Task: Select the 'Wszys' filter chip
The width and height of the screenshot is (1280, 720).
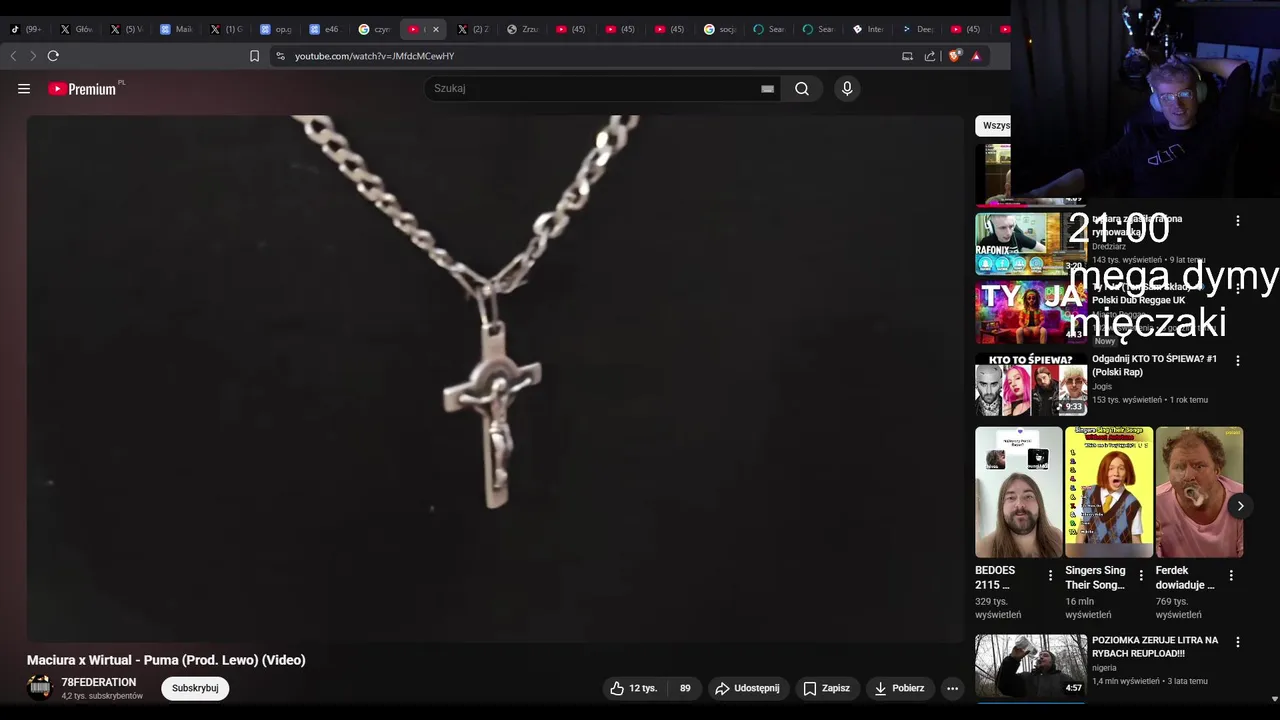Action: click(x=993, y=126)
